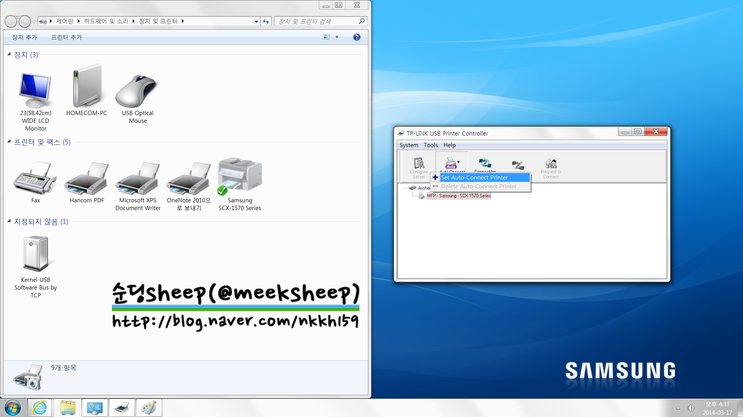Click the control panel monitor taskbar icon
Screen dimensions: 743x417
click(x=95, y=408)
